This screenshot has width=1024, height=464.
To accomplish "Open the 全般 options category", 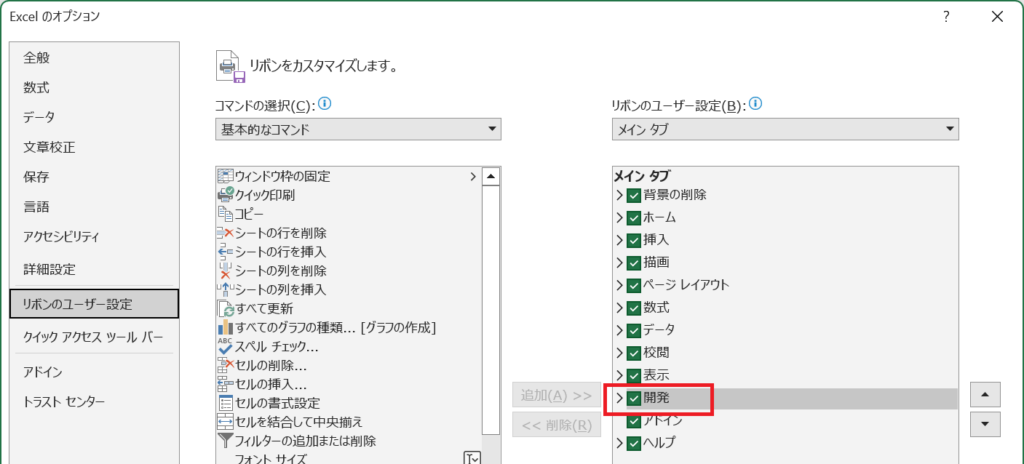I will pos(94,58).
